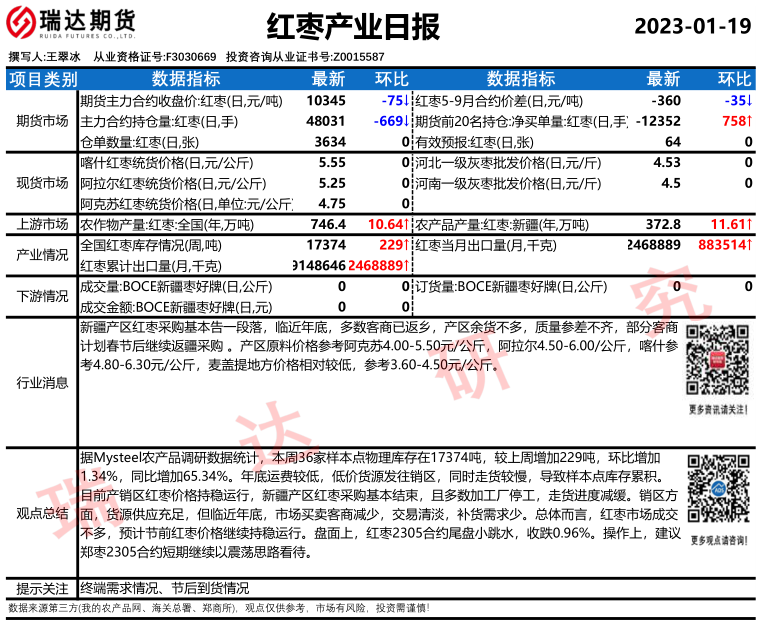Select the 提示关注 row label
The width and height of the screenshot is (760, 624).
pyautogui.click(x=40, y=588)
